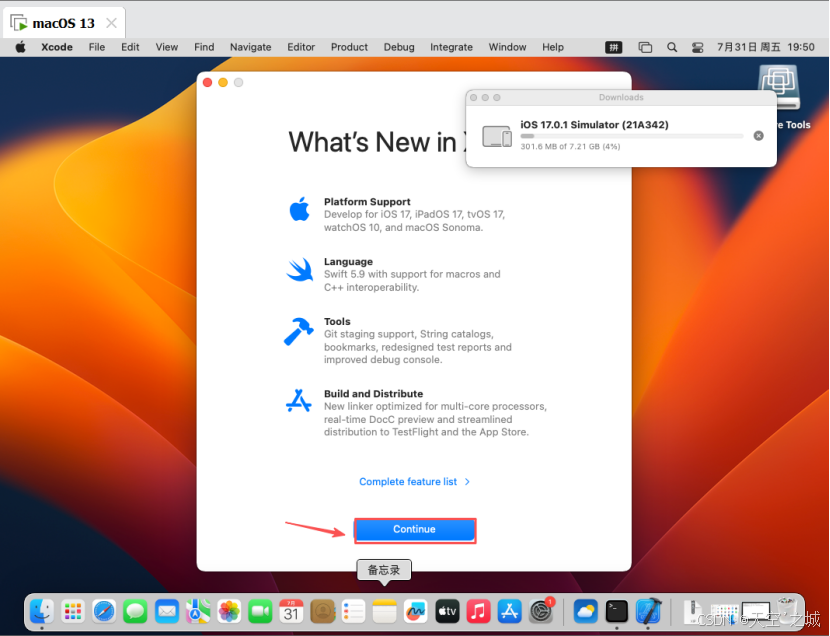Image resolution: width=830 pixels, height=636 pixels.
Task: Open Launchpad from the Dock
Action: pos(73,612)
